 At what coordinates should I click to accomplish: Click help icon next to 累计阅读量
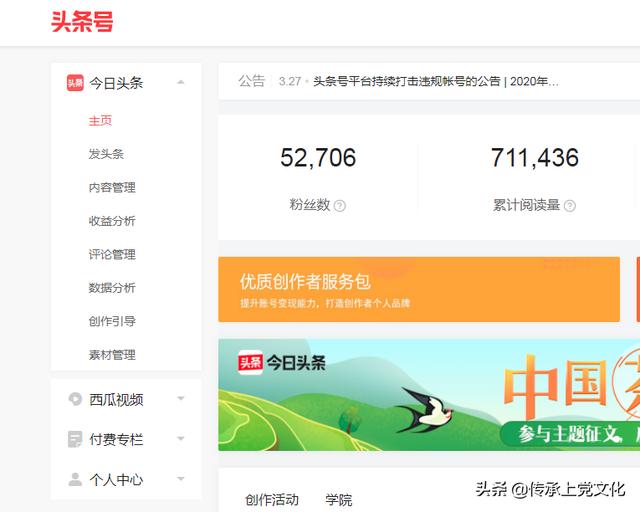[569, 205]
